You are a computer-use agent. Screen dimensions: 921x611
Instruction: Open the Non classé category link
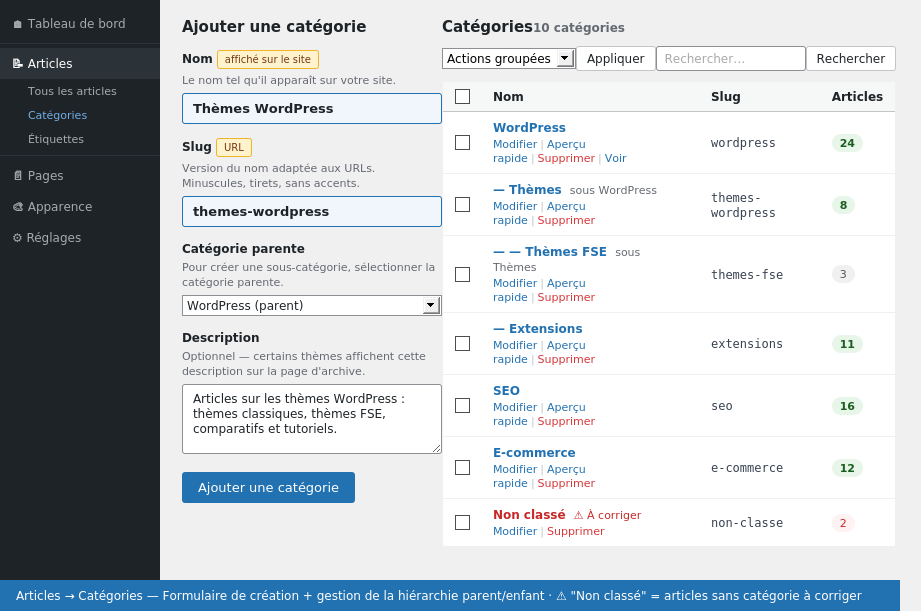[529, 515]
